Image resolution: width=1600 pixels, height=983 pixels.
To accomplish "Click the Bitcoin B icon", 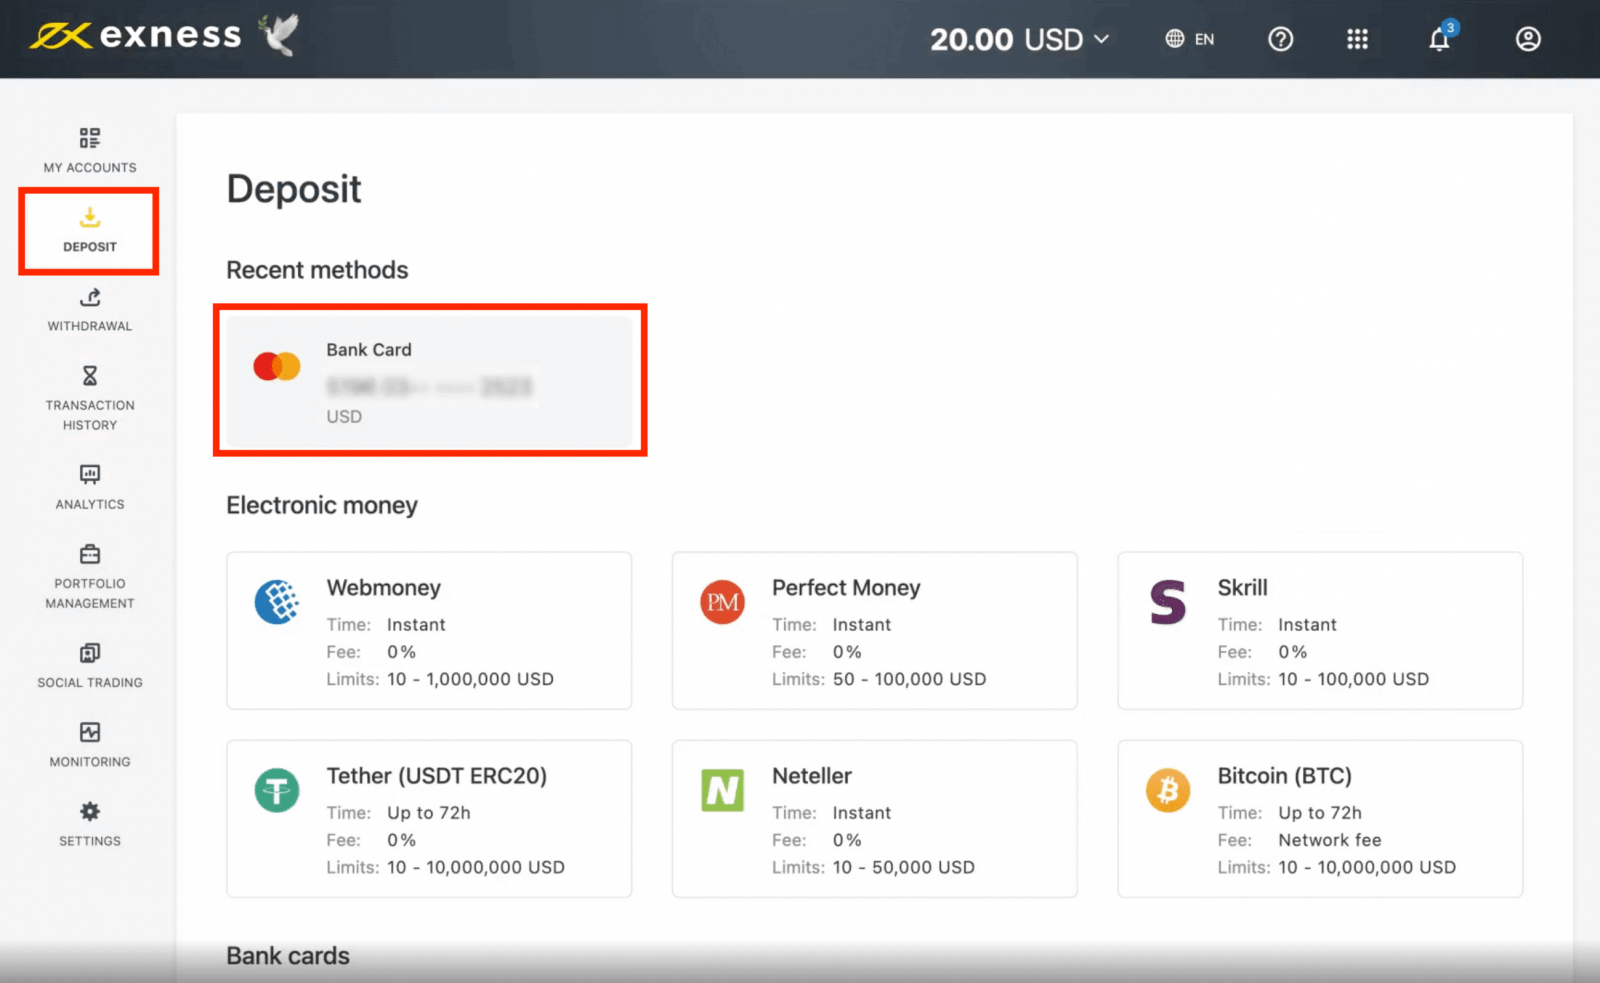I will (x=1168, y=790).
